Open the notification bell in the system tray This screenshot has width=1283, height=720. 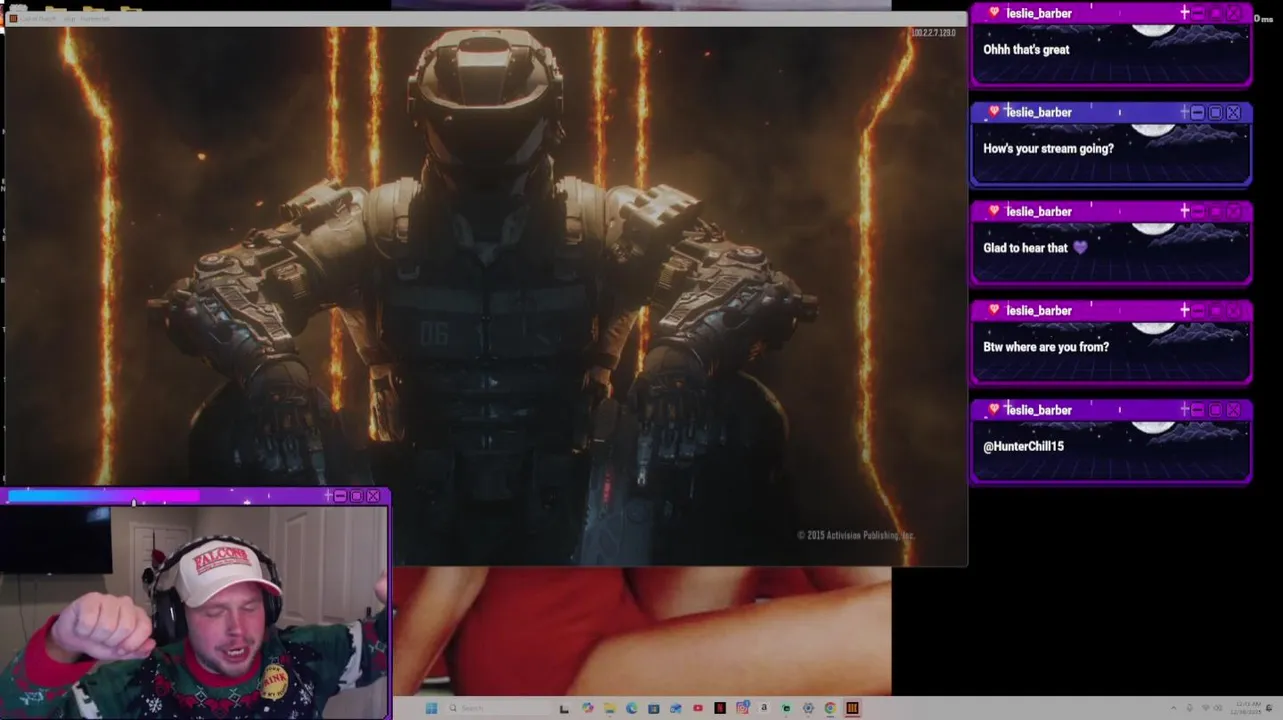1270,708
